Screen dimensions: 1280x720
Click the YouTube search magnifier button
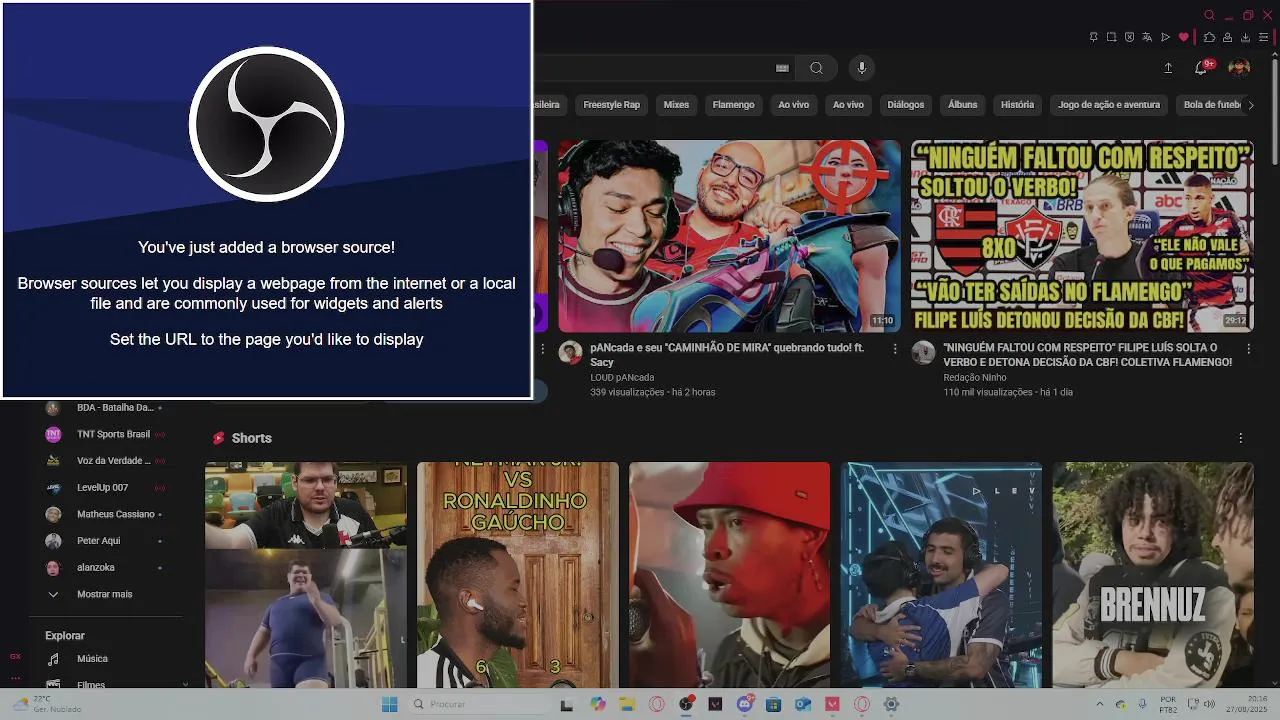coord(816,68)
